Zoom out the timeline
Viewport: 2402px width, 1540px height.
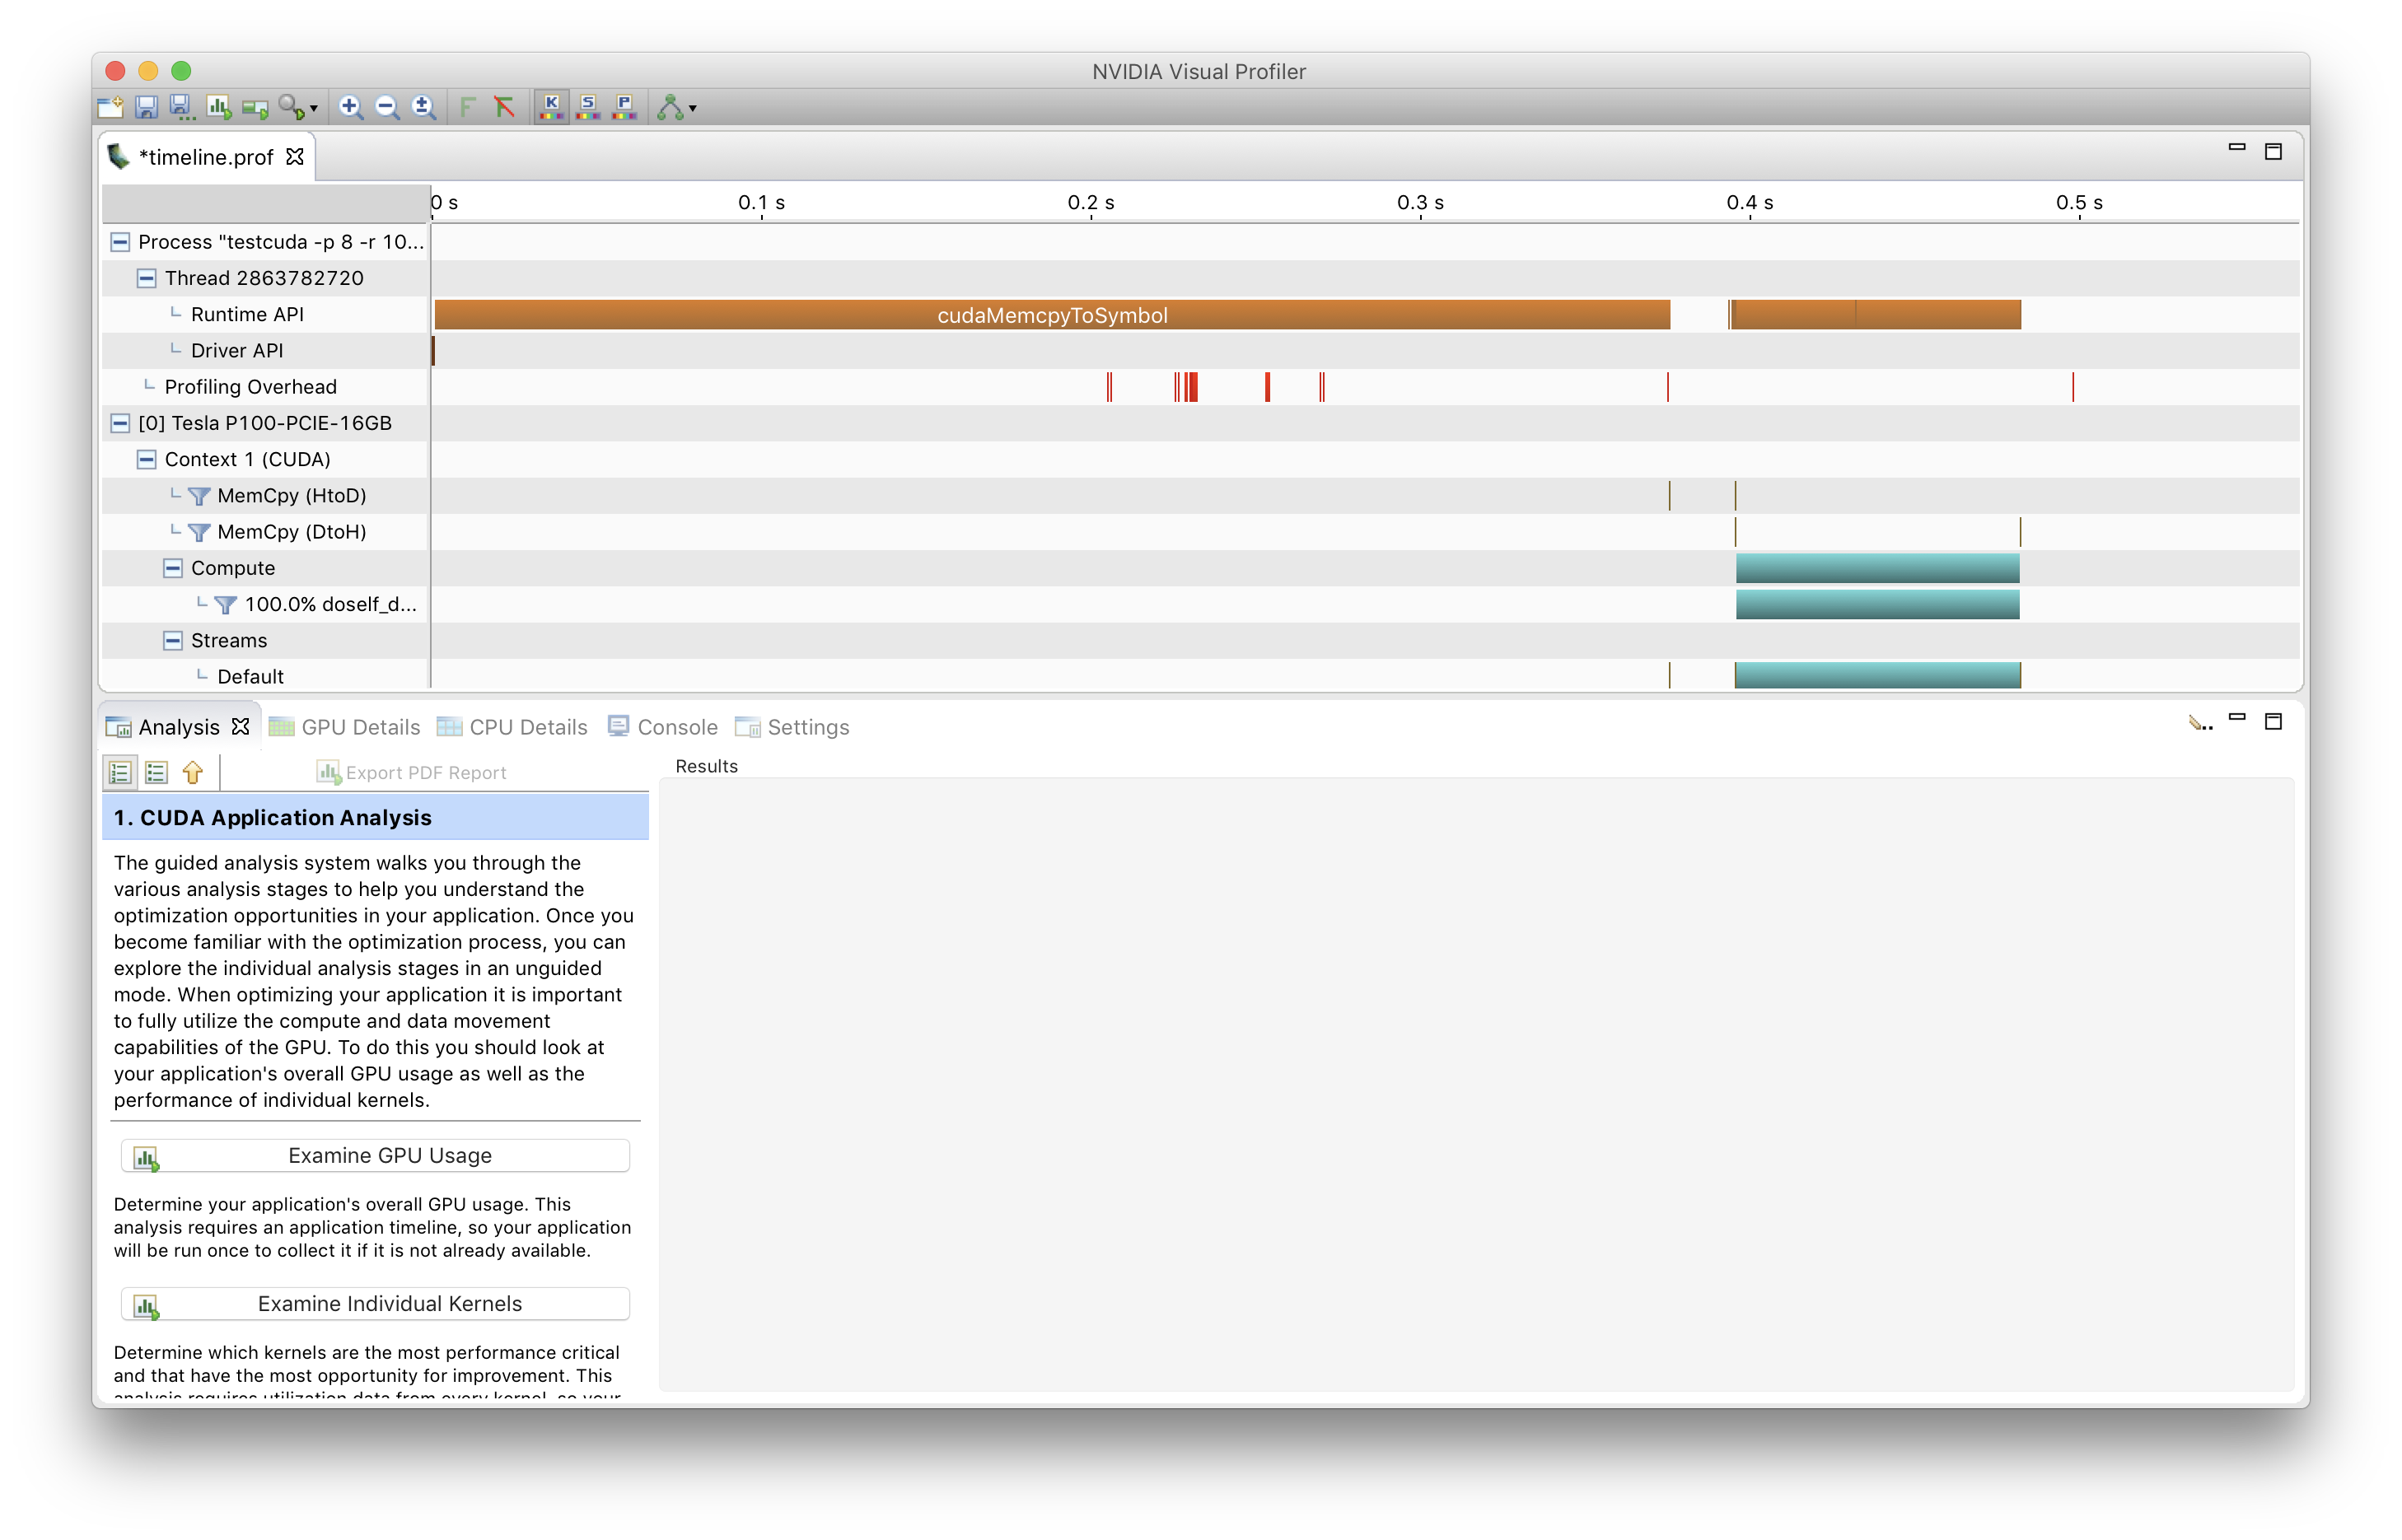coord(387,107)
